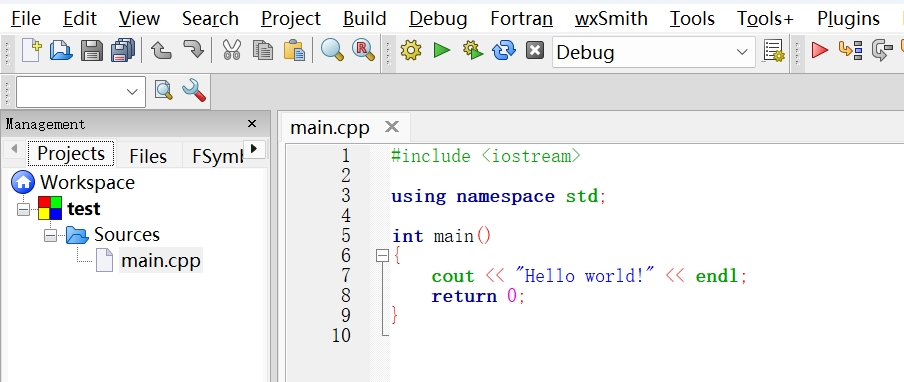The height and width of the screenshot is (382, 904).
Task: Open the Search menu
Action: pyautogui.click(x=210, y=19)
